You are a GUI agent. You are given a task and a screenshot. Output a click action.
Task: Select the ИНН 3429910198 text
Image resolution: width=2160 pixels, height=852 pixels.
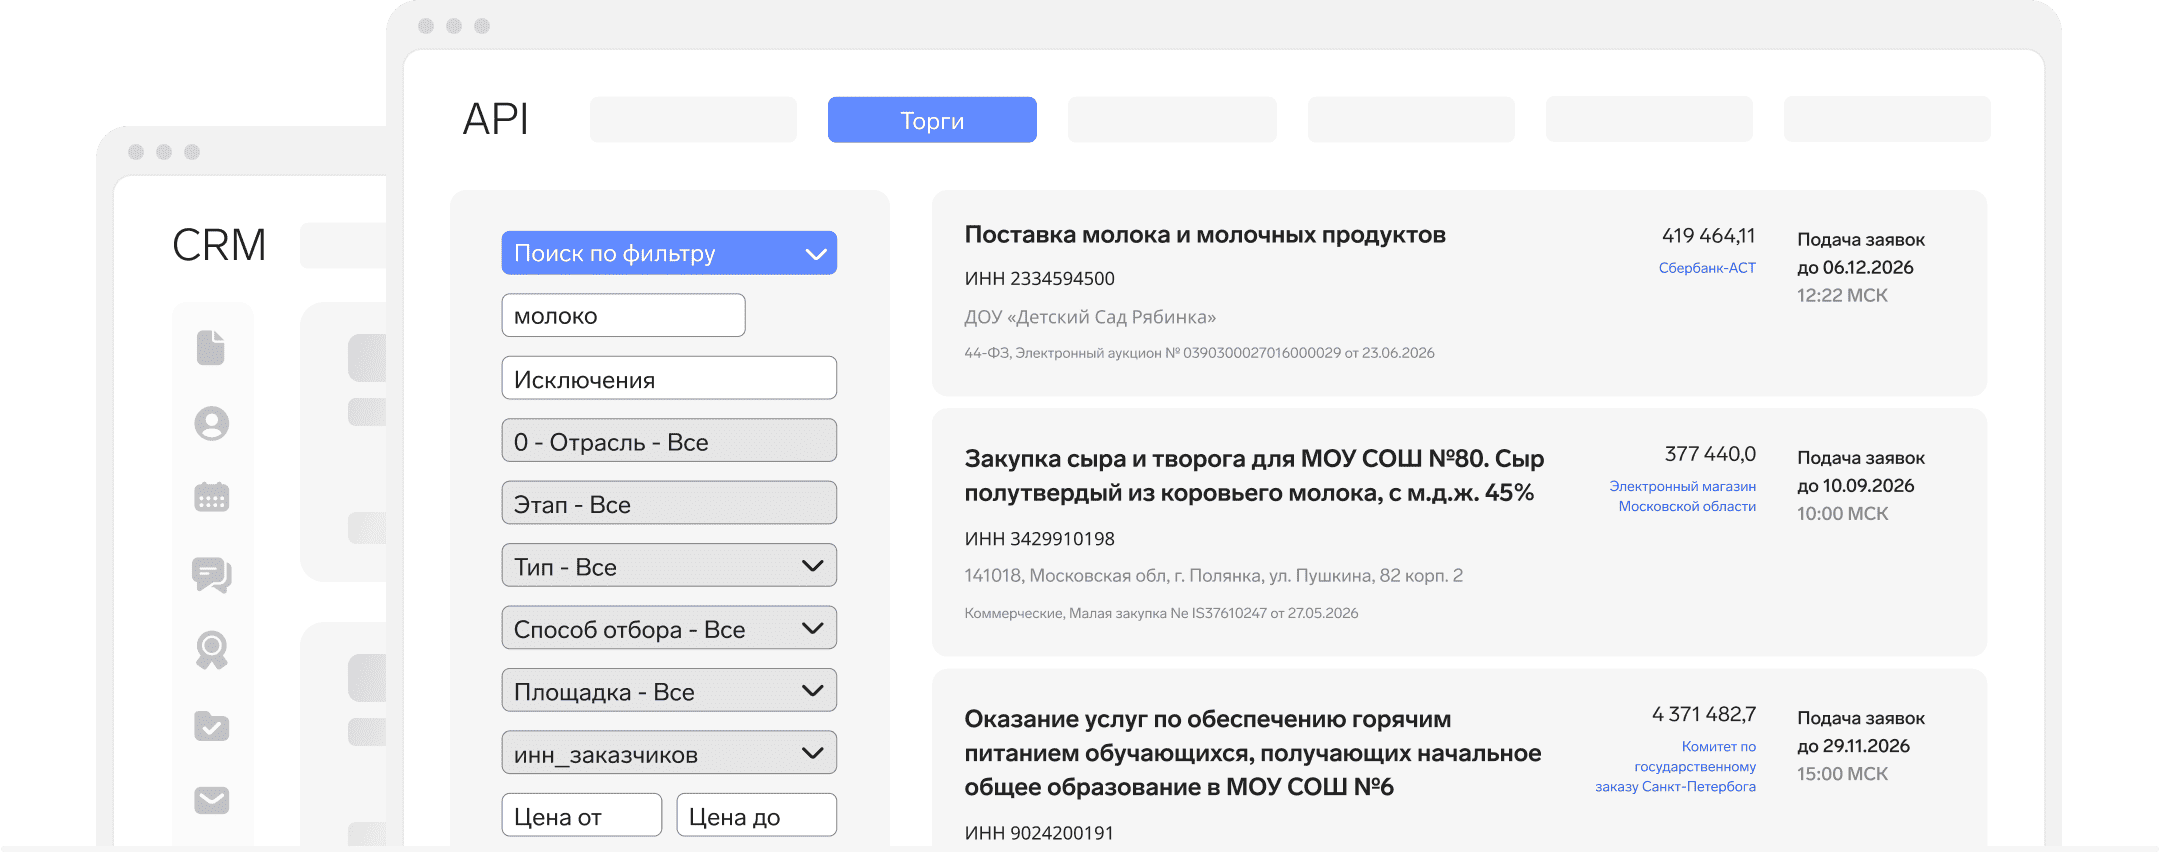[1039, 539]
